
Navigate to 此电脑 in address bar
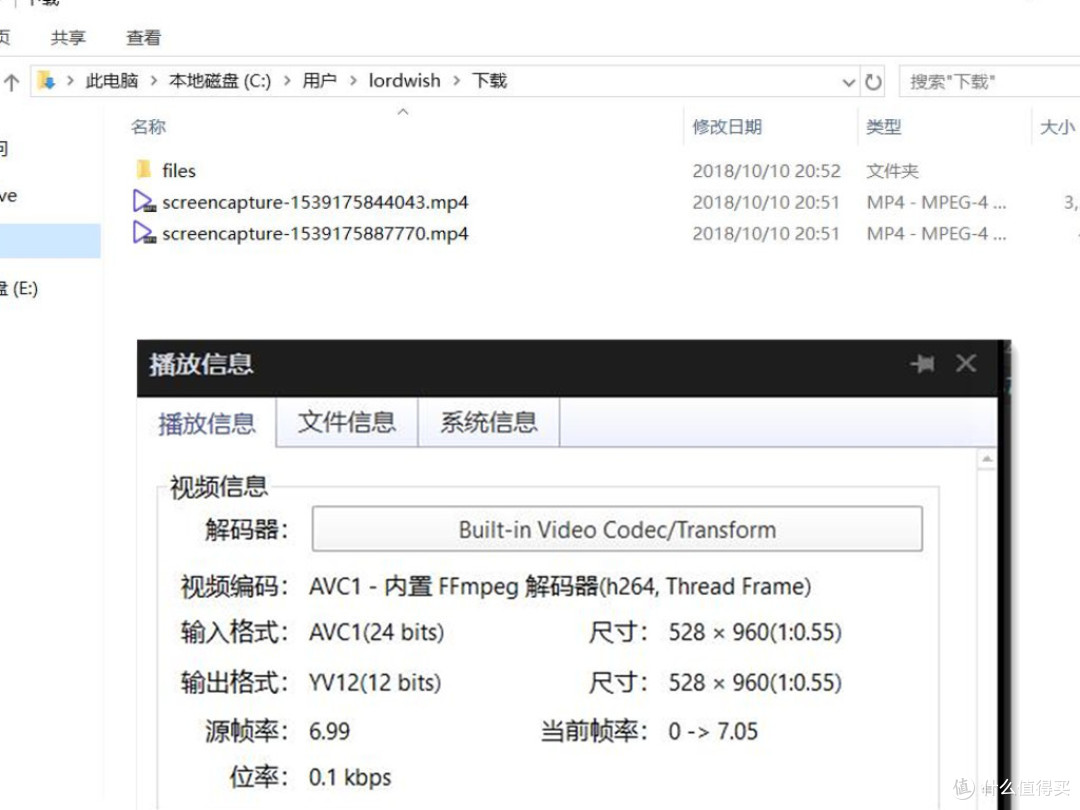pyautogui.click(x=112, y=81)
